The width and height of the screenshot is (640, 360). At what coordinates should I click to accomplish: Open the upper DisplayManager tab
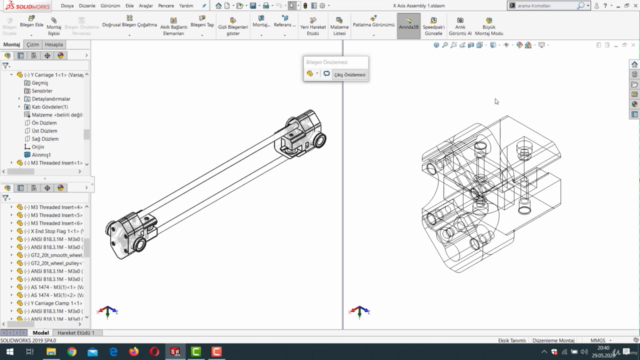pyautogui.click(x=60, y=56)
